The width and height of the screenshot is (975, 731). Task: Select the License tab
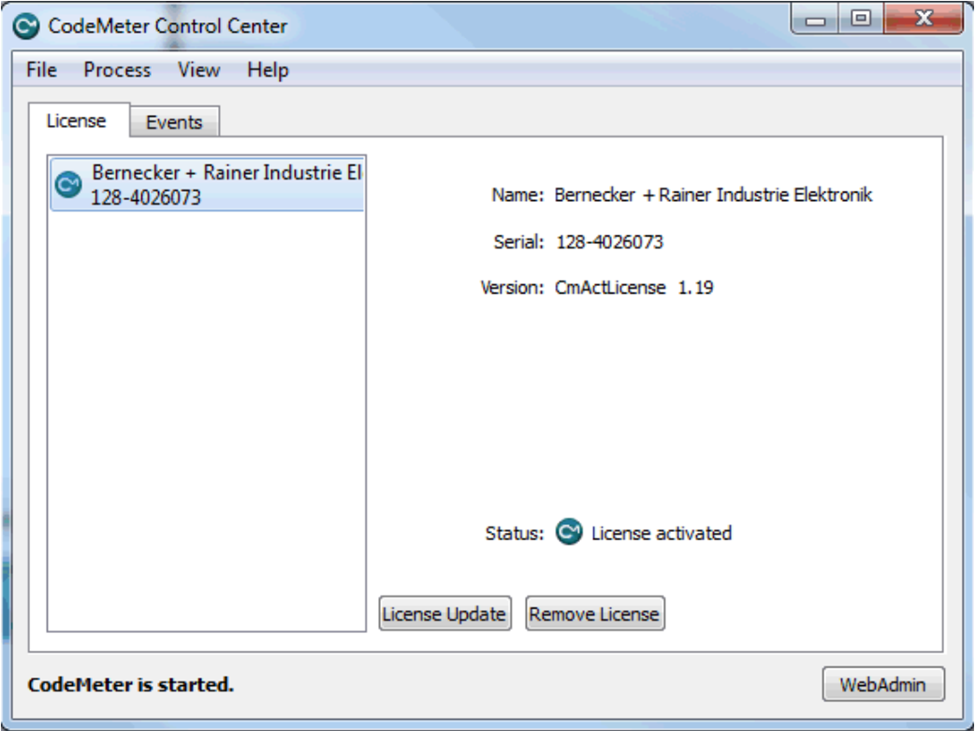[76, 121]
